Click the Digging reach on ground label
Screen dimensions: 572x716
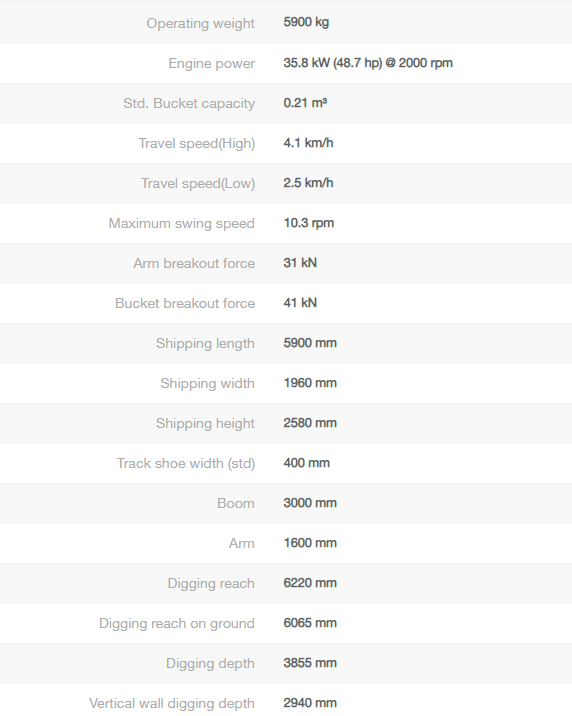[177, 624]
